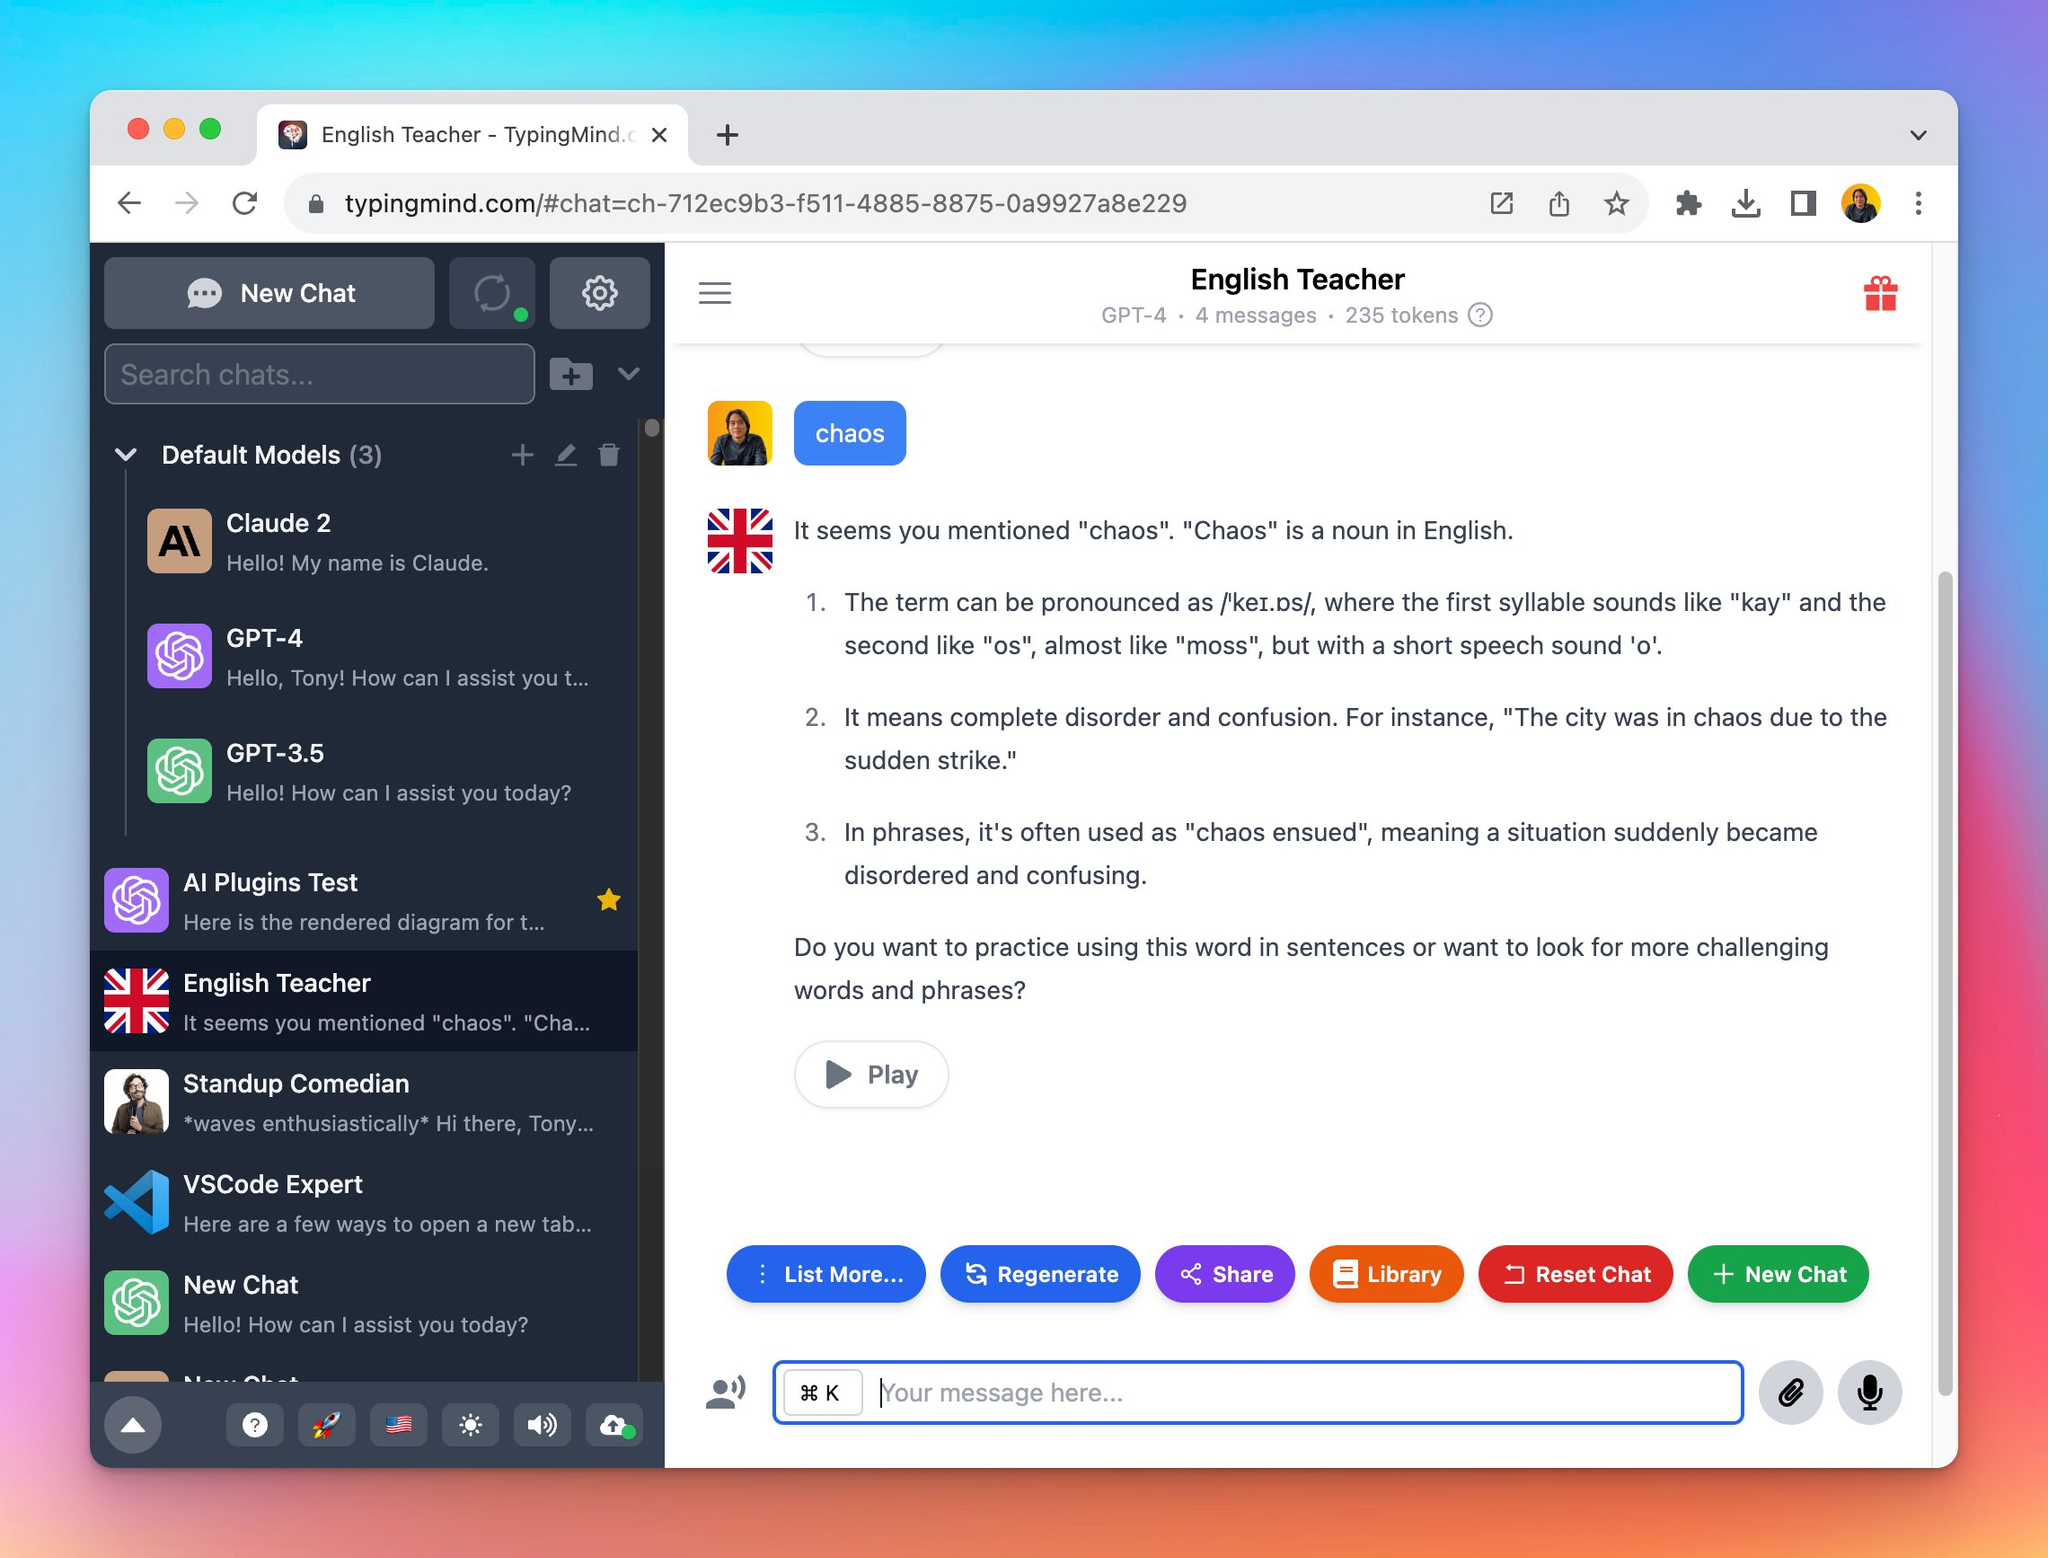Collapse the Default Models folder

click(126, 455)
